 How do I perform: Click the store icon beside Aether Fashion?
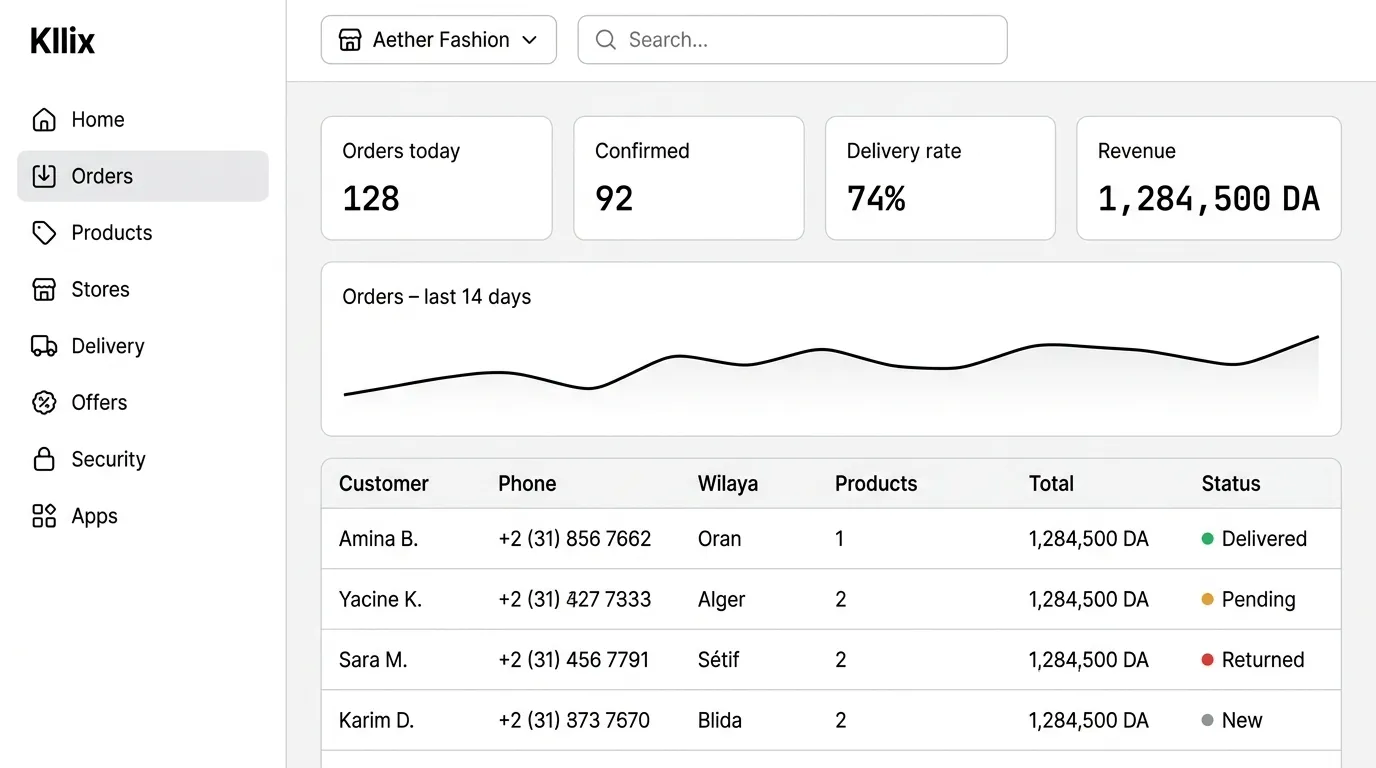point(350,40)
